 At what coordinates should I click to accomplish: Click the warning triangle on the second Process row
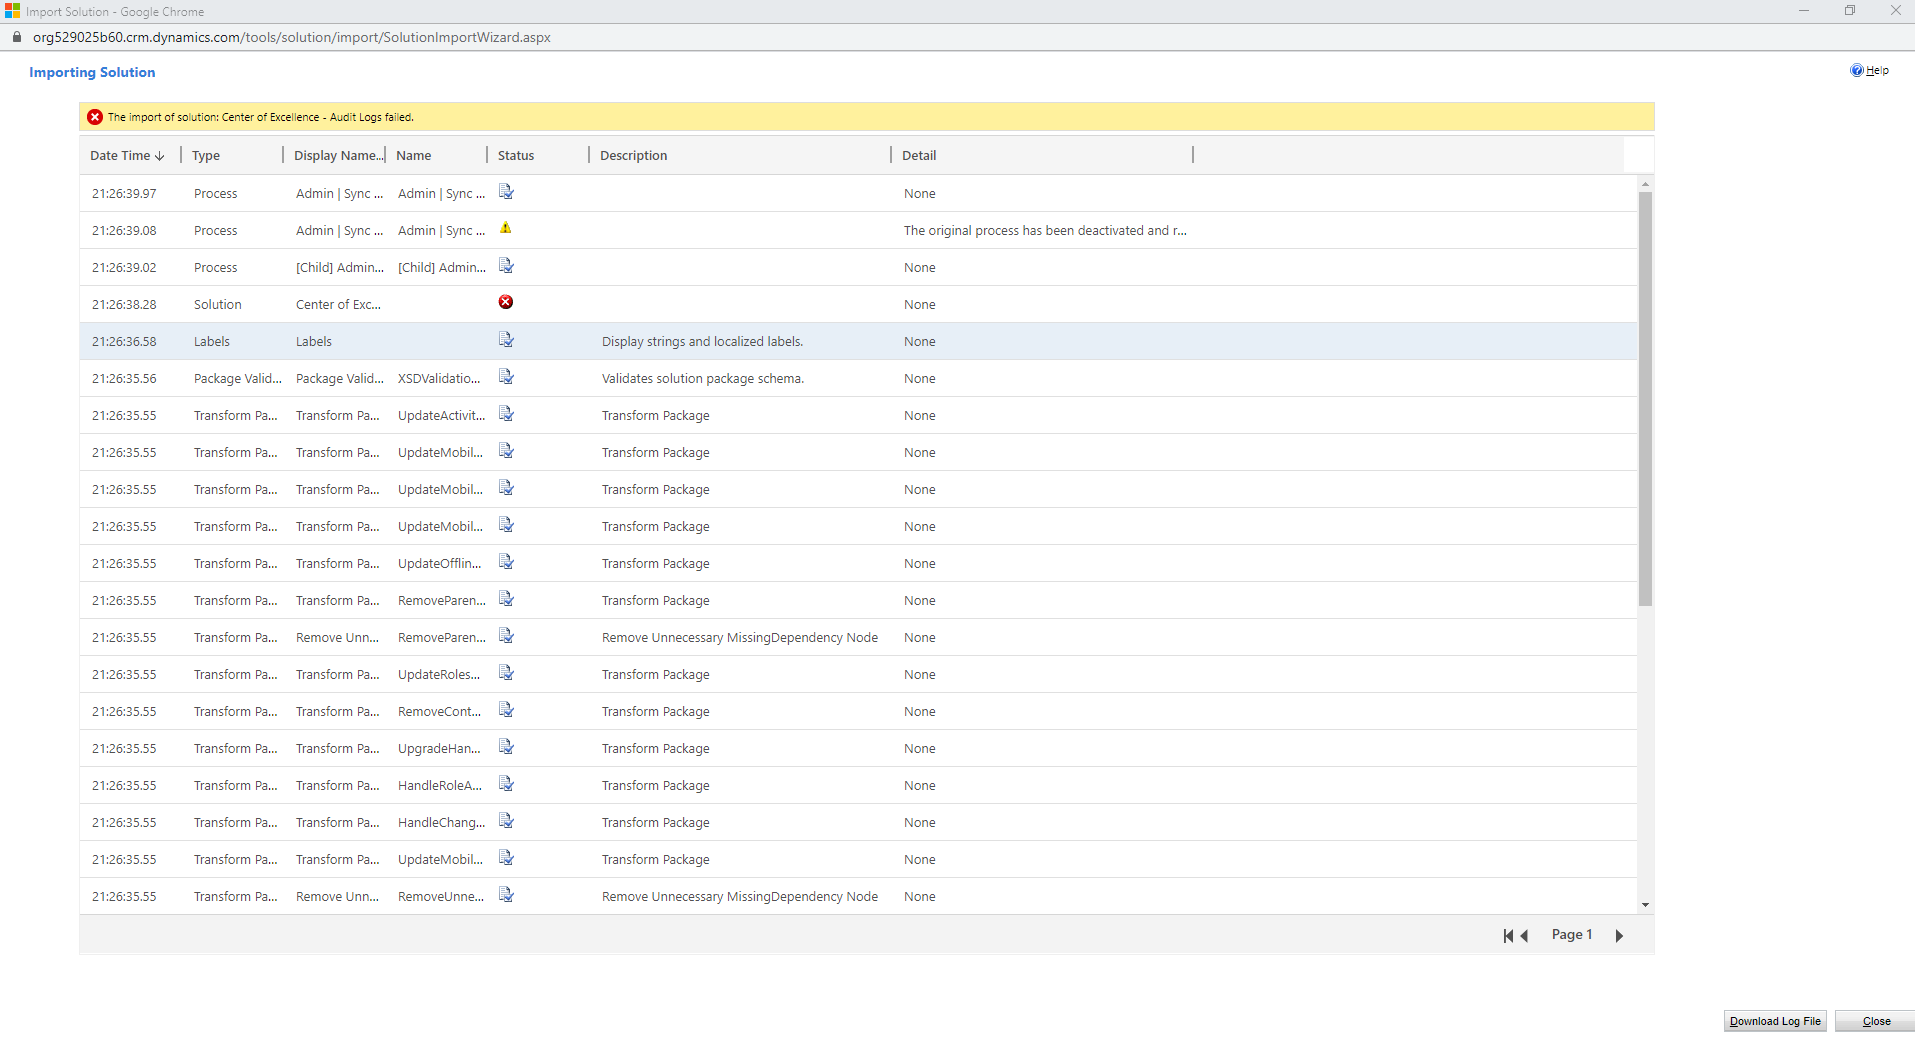[x=506, y=229]
